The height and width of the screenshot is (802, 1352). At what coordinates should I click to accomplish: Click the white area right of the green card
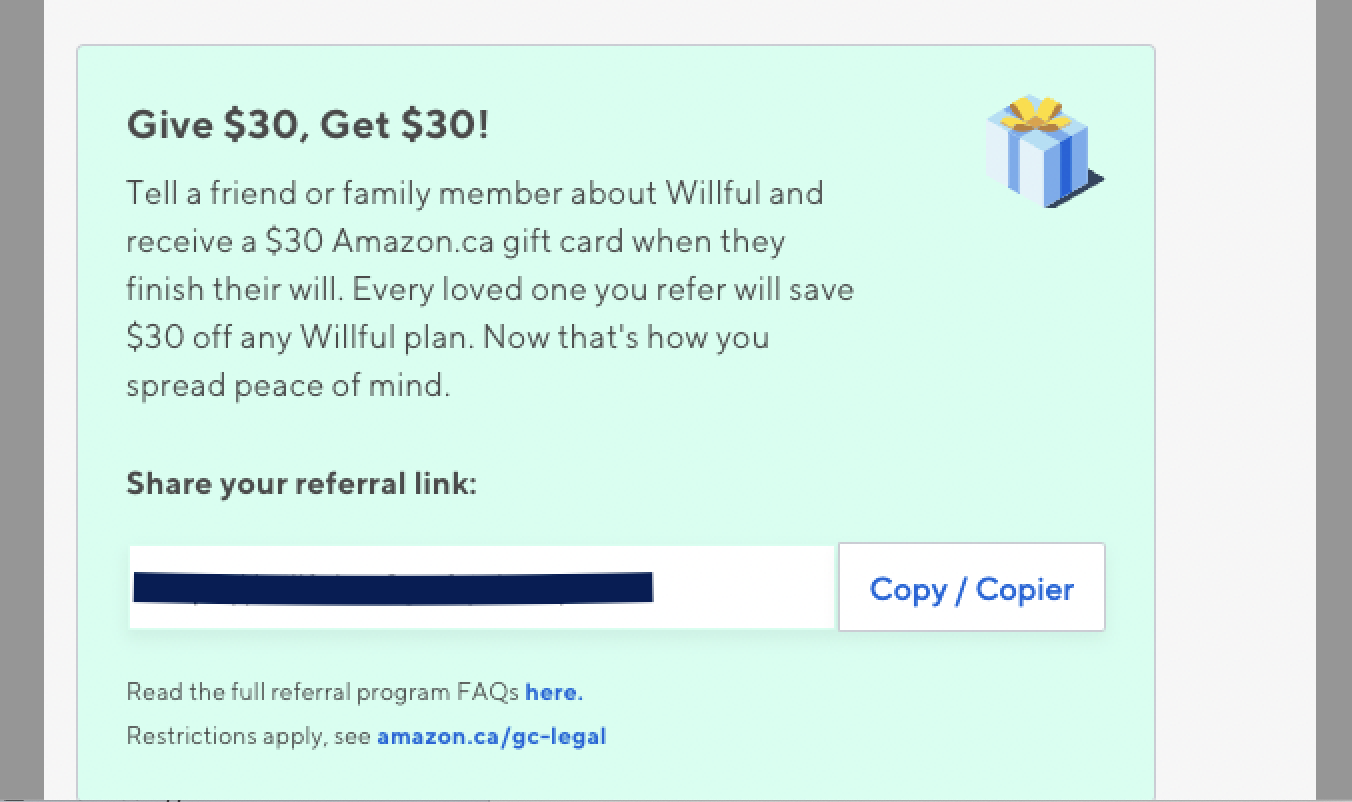point(1234,400)
